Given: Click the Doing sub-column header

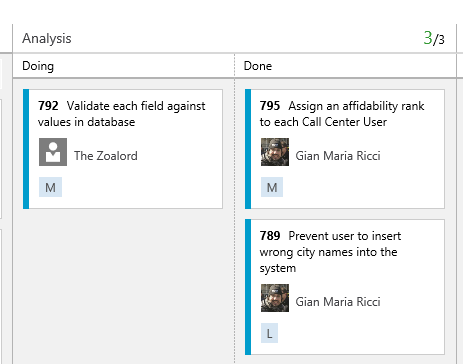Looking at the screenshot, I should [x=38, y=66].
